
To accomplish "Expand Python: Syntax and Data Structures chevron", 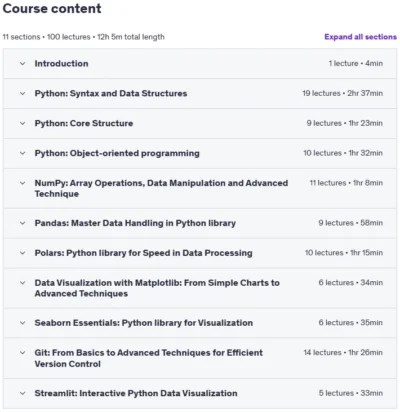I will (22, 93).
